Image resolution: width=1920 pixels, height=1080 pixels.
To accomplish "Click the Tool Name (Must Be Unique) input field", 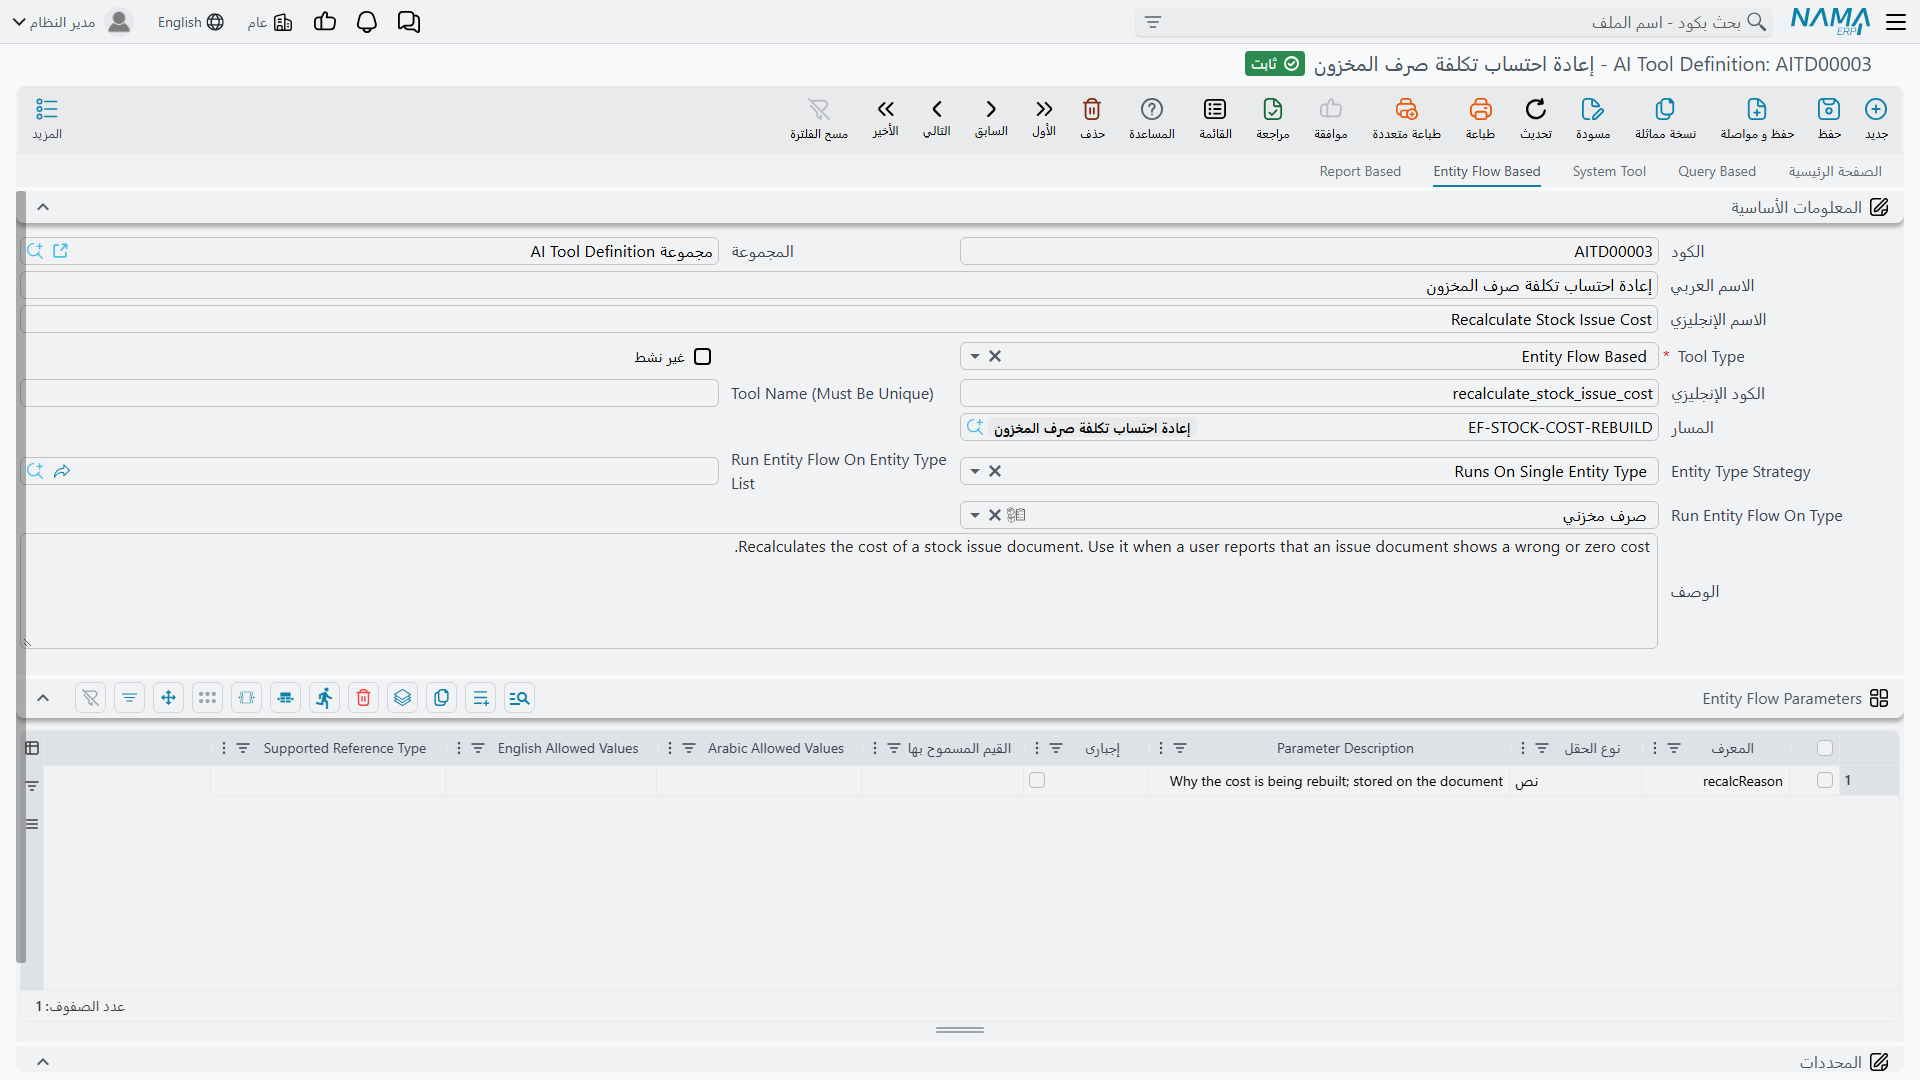I will tap(370, 394).
